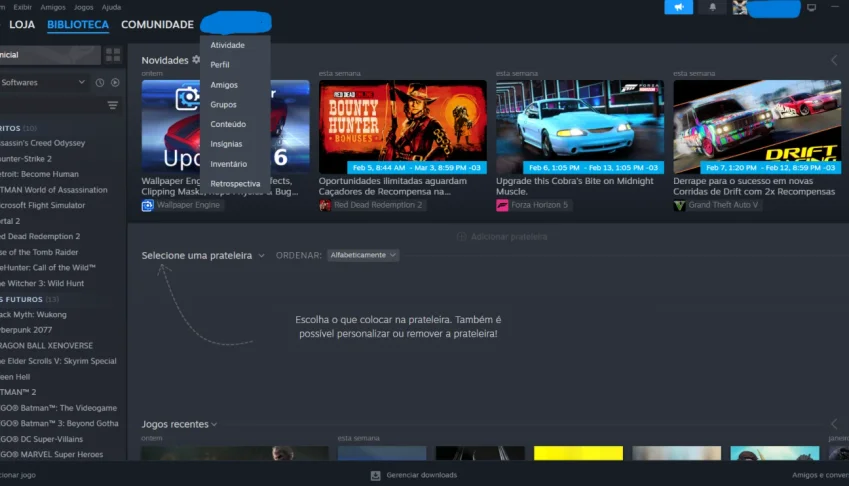Collapse Novidades with the arrow

834,60
